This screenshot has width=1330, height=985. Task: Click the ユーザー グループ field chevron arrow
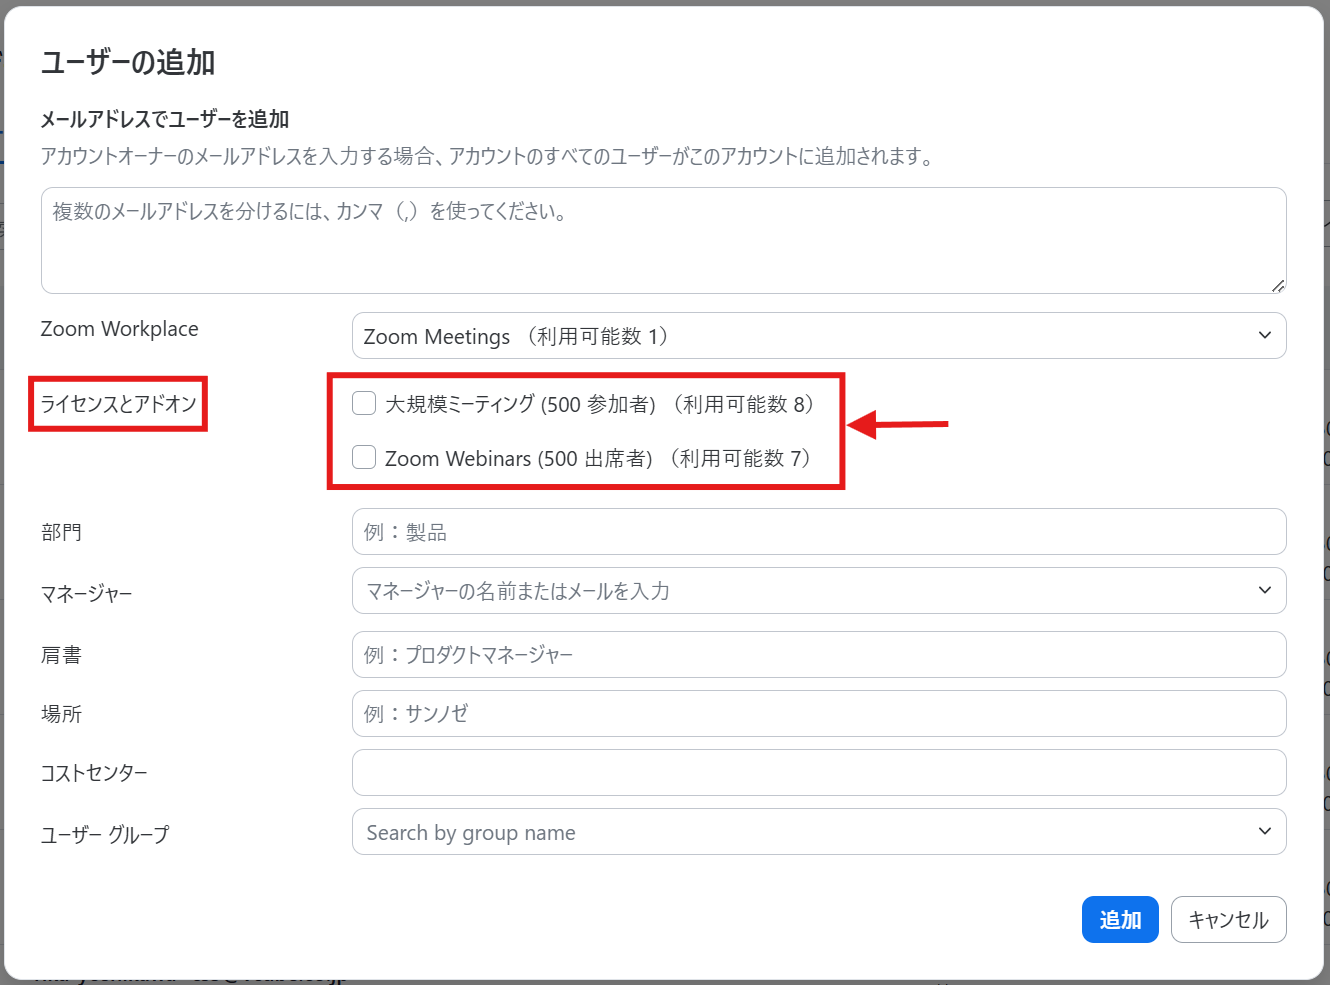tap(1265, 831)
